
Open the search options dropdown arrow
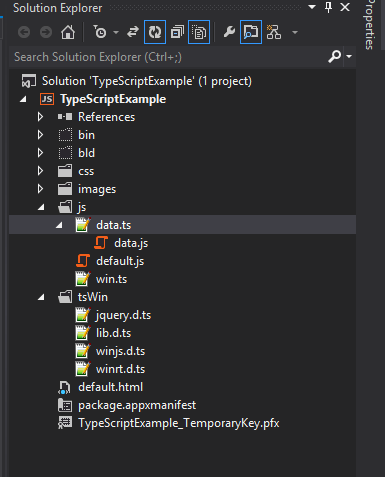349,56
